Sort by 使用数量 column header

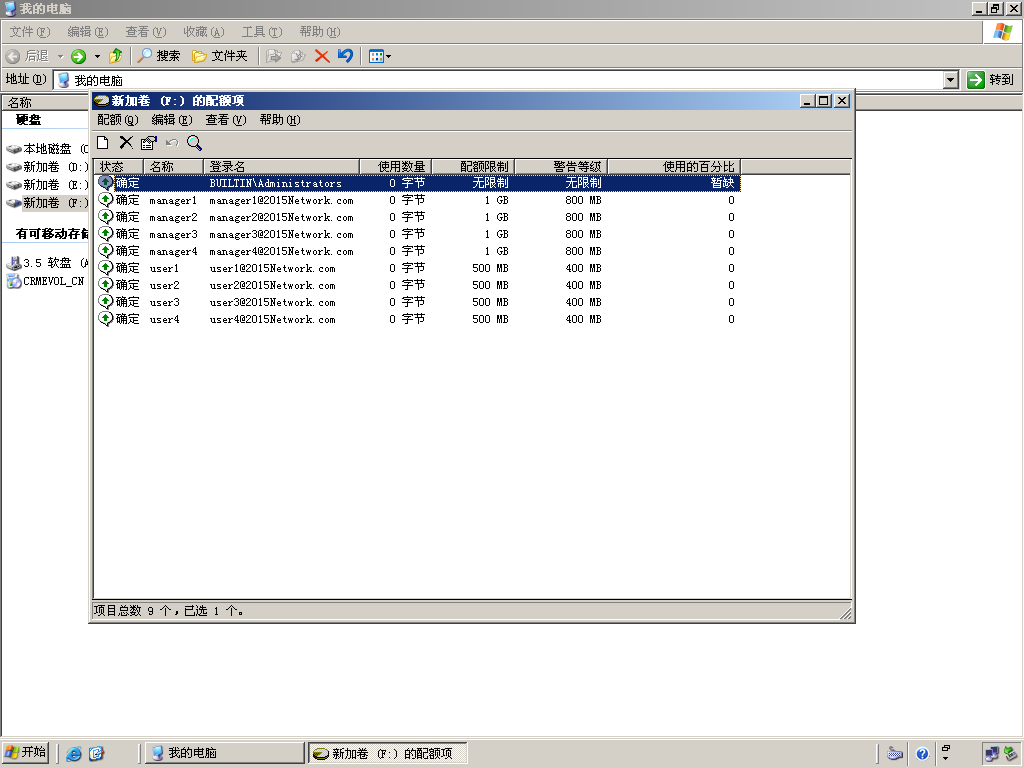(x=395, y=167)
